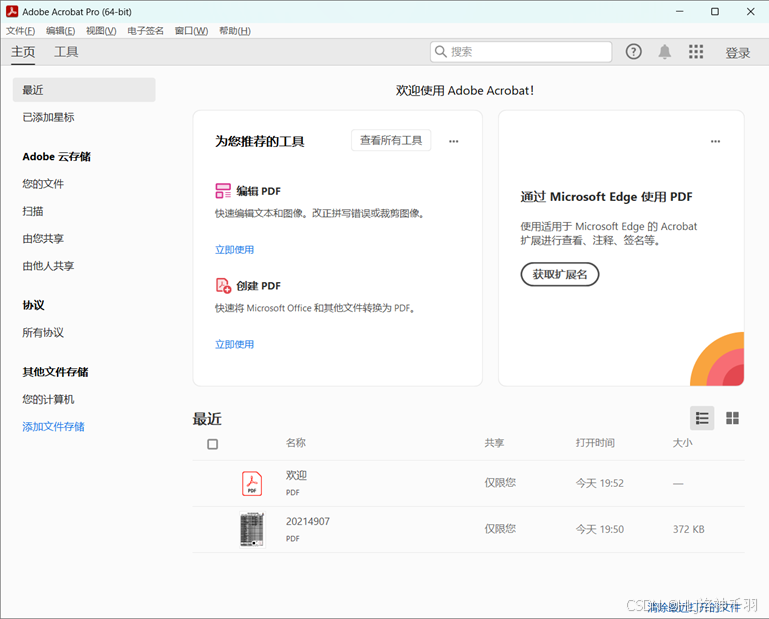Open 所有协议 in the sidebar

[43, 333]
